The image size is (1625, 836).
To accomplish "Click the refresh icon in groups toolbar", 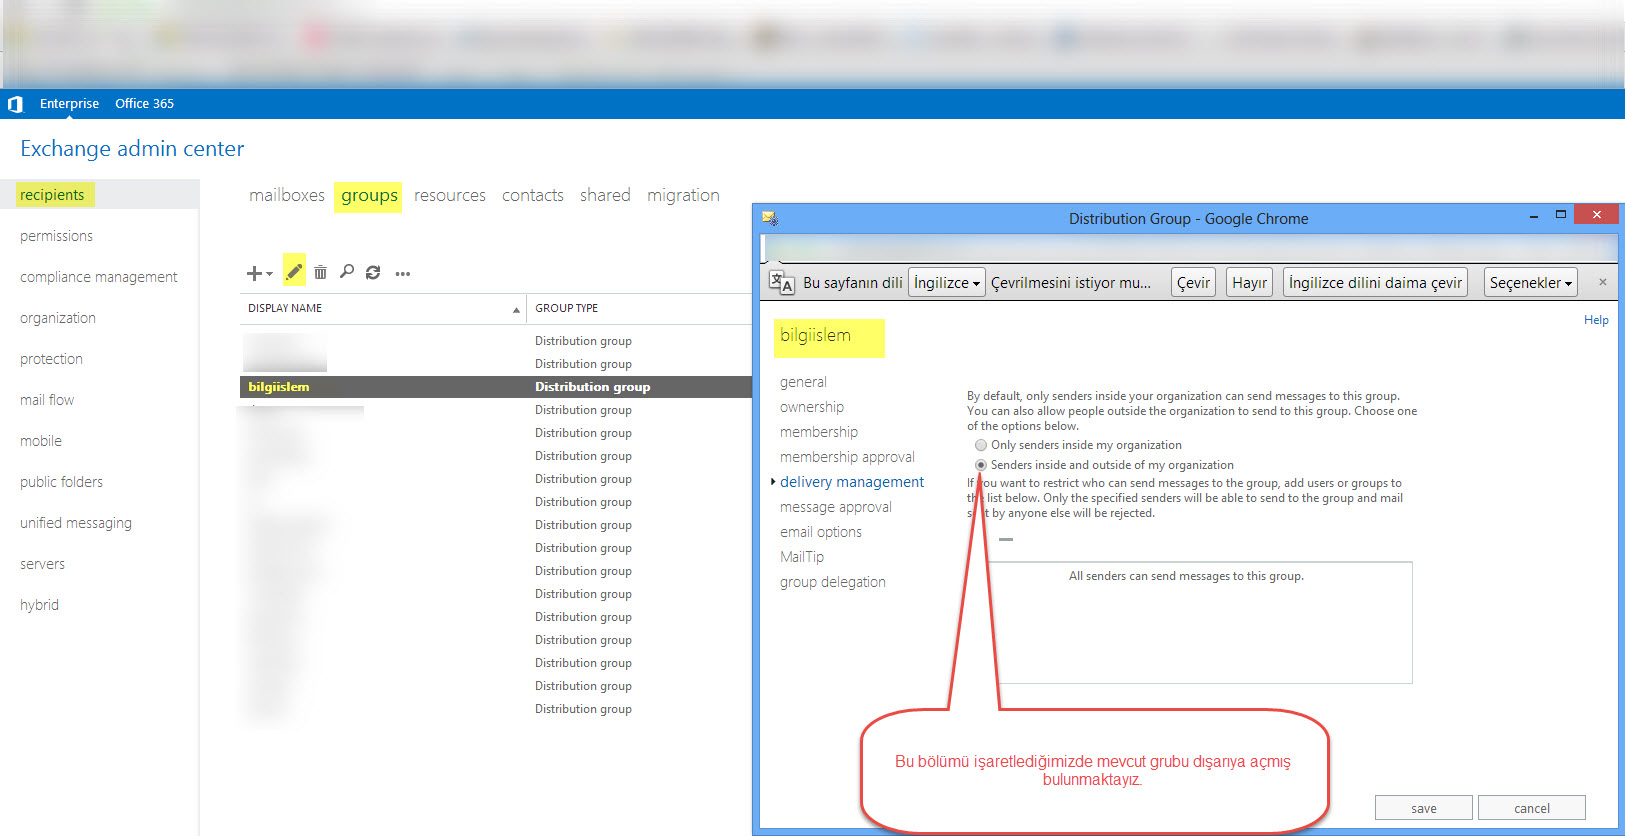I will [x=373, y=272].
